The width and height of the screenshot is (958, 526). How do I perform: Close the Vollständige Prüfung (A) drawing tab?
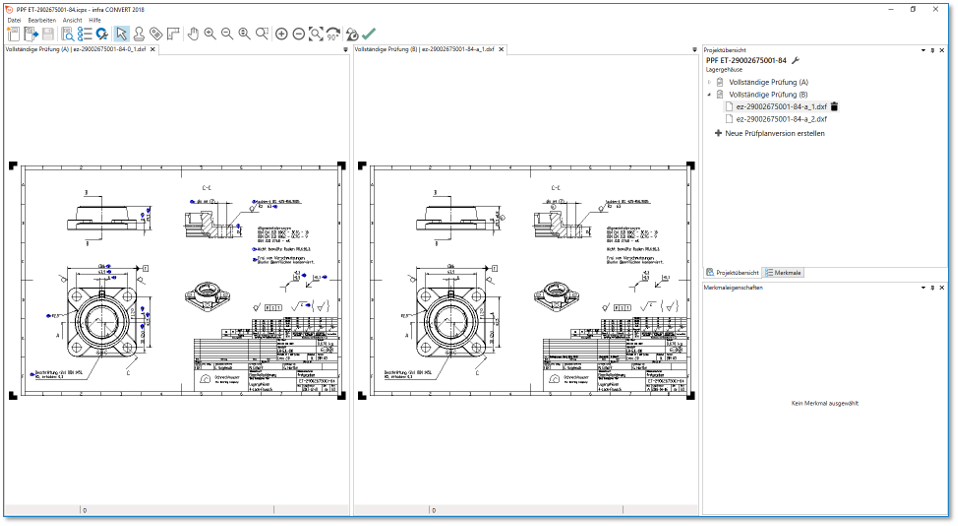coord(153,49)
